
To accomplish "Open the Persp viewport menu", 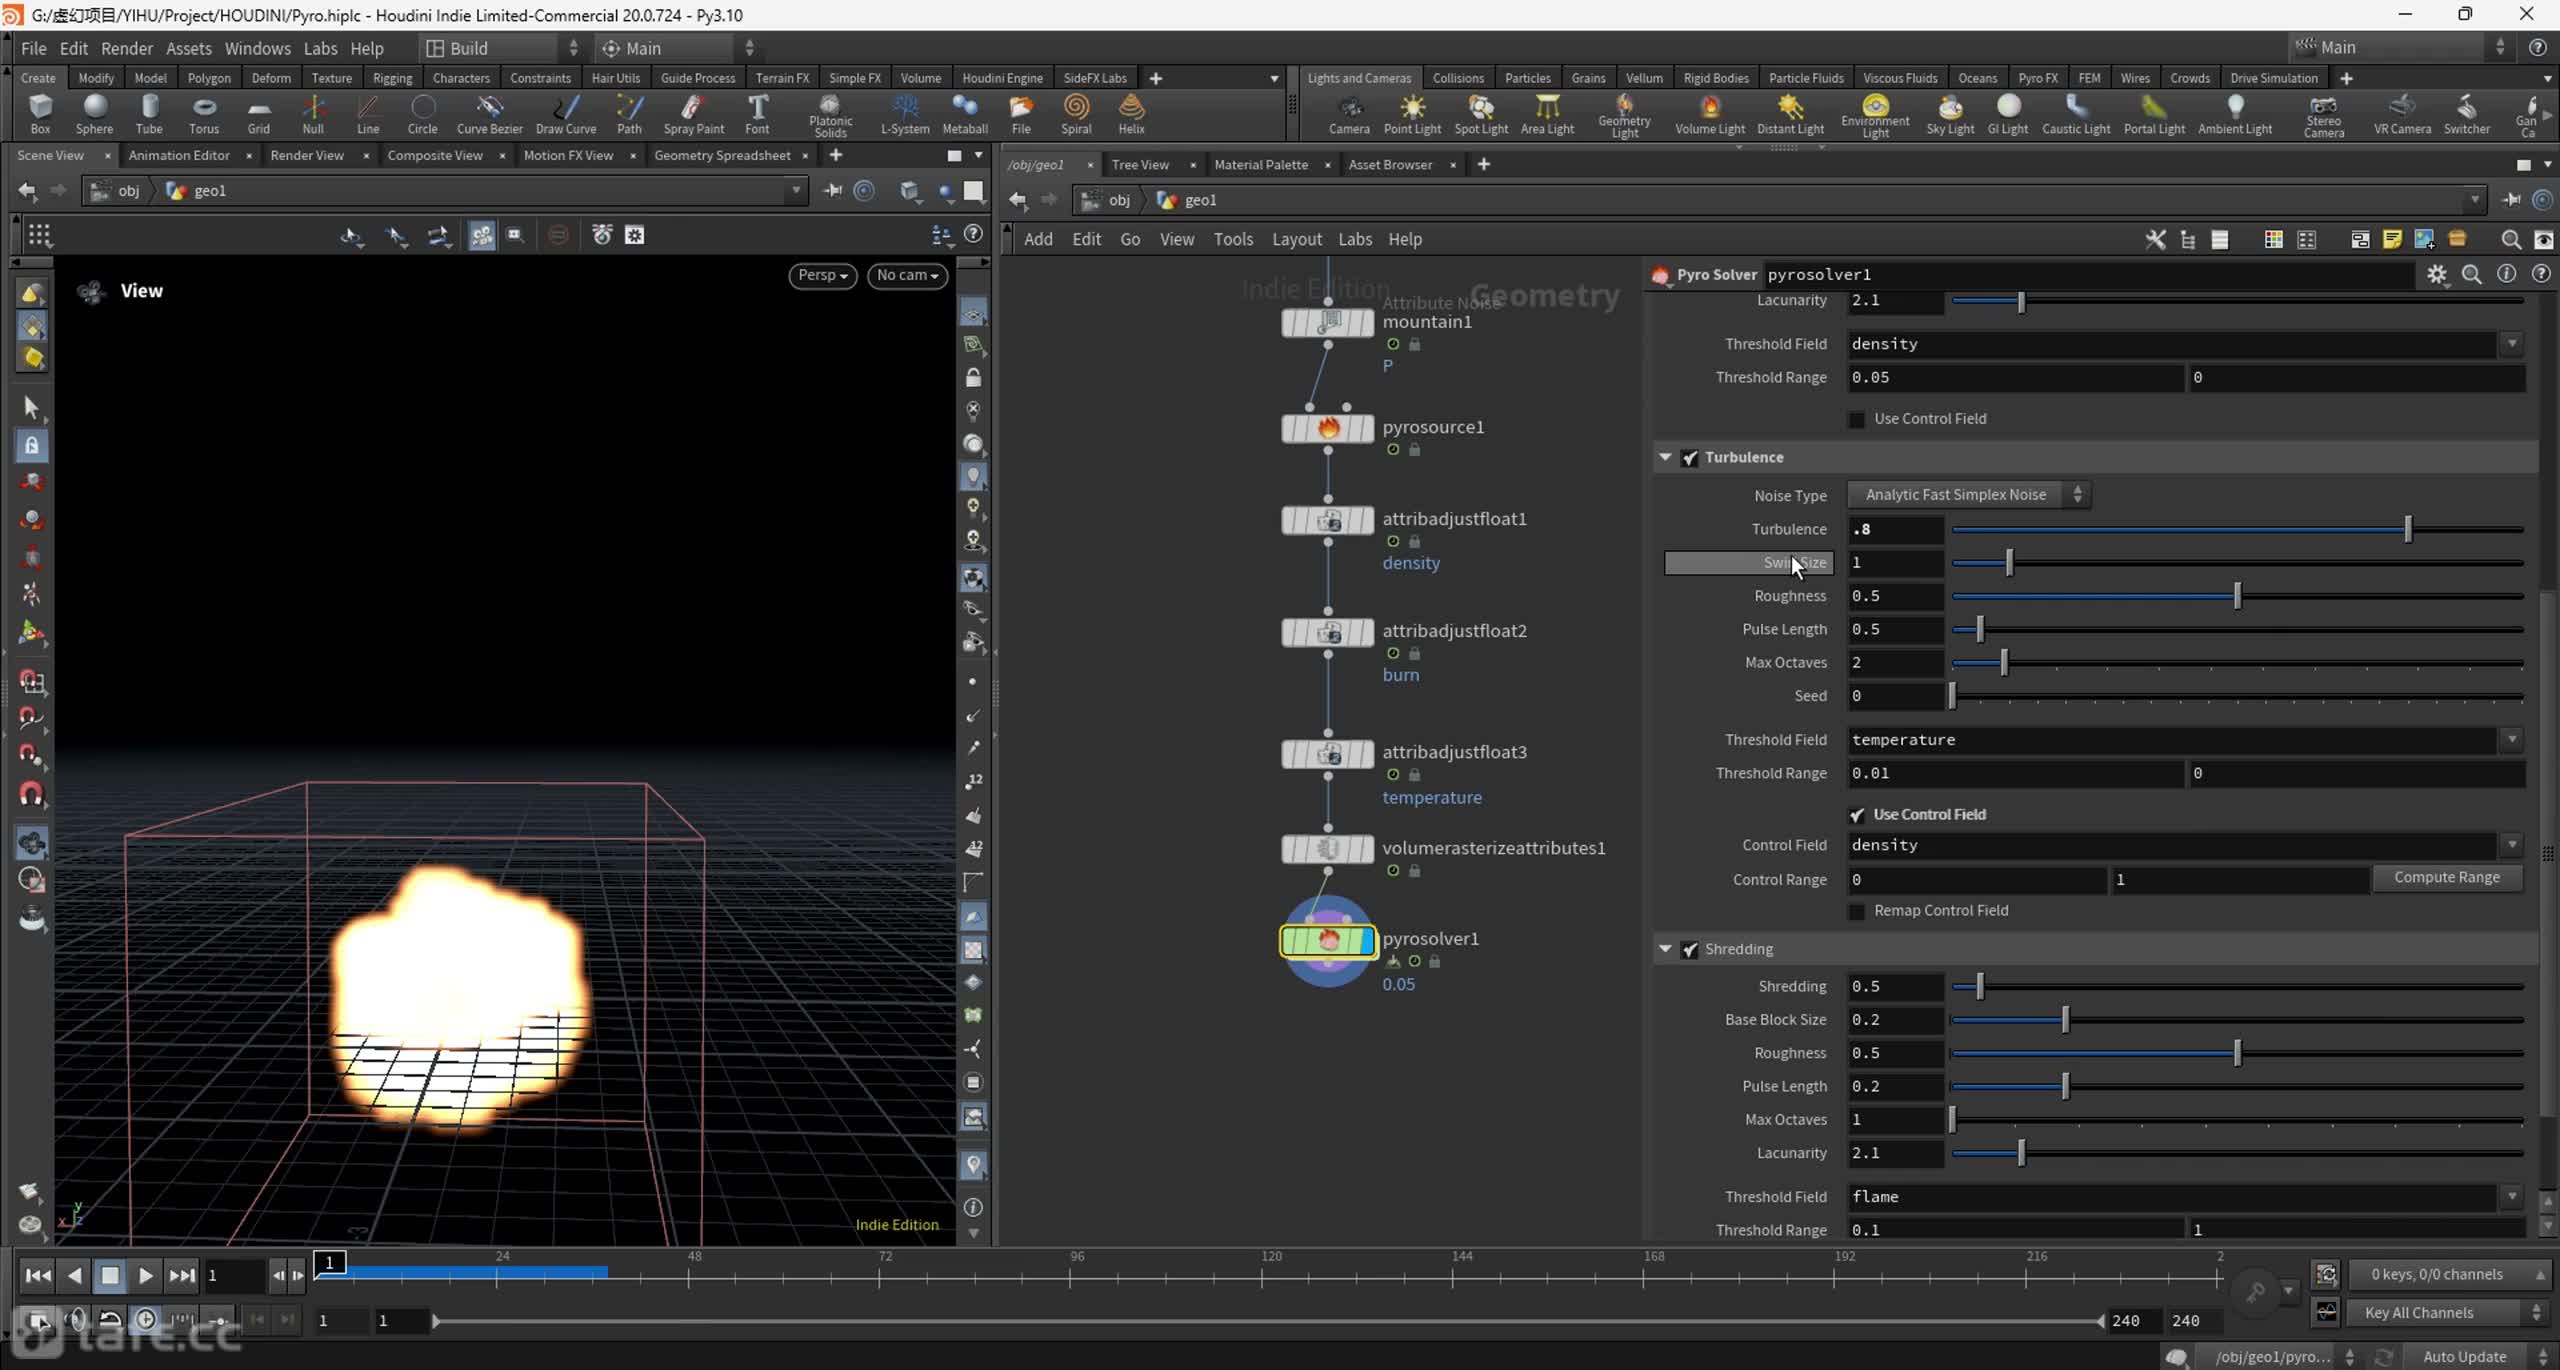I will point(822,275).
